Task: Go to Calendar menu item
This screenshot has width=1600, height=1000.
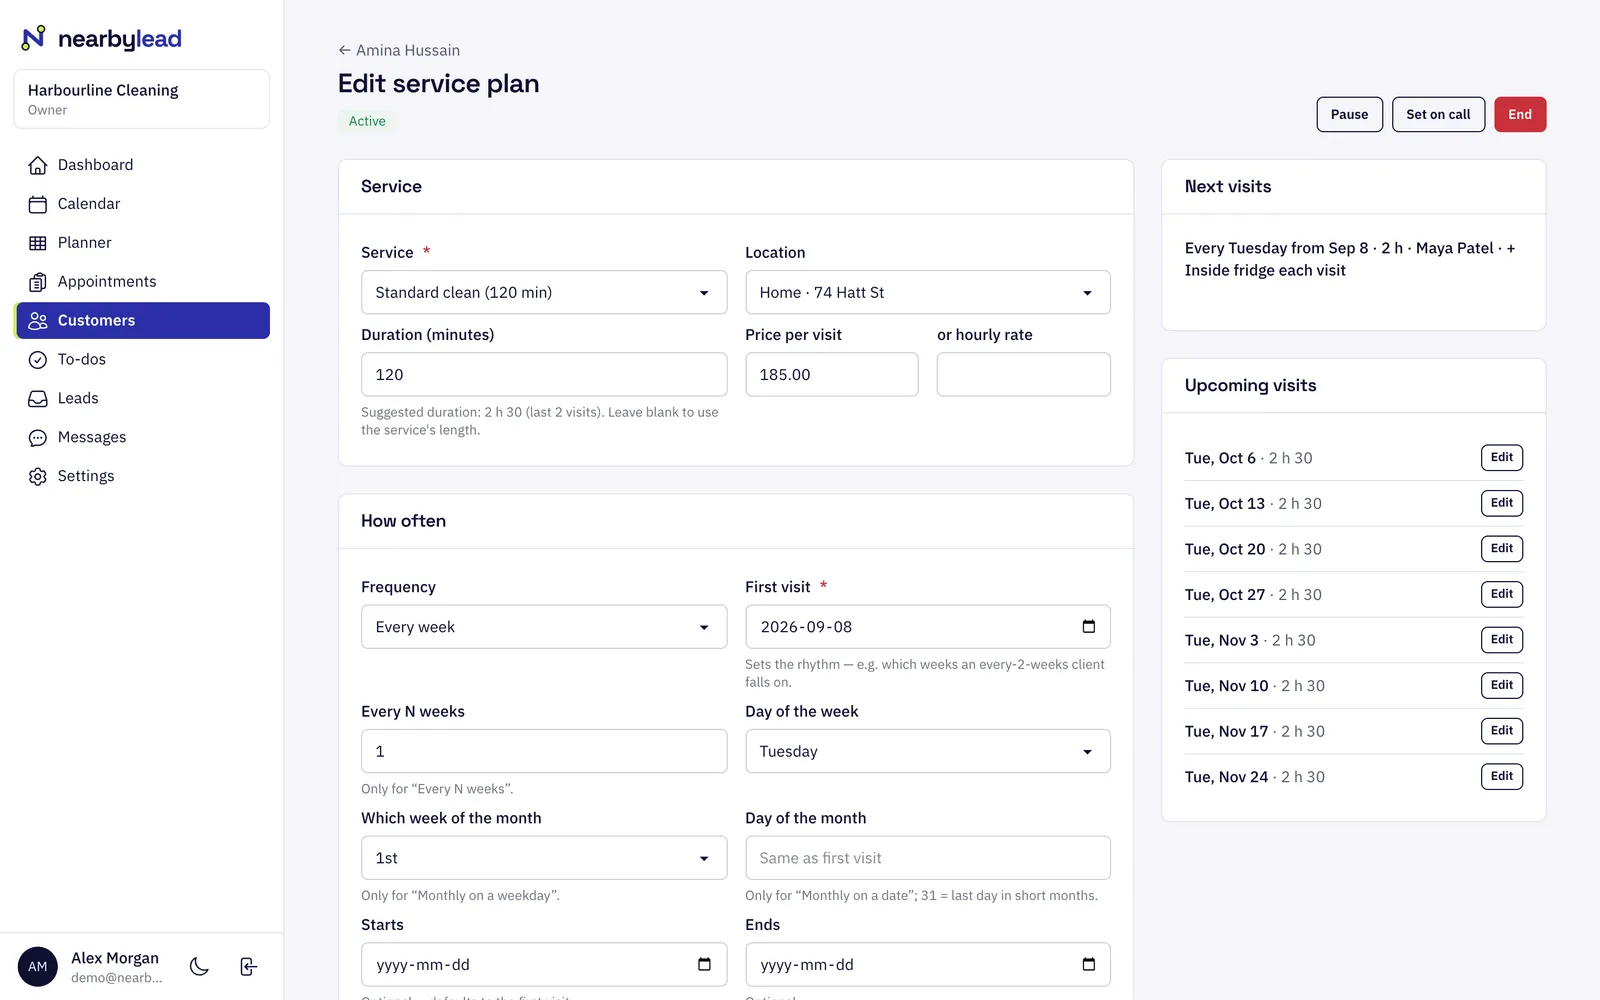Action: 142,204
